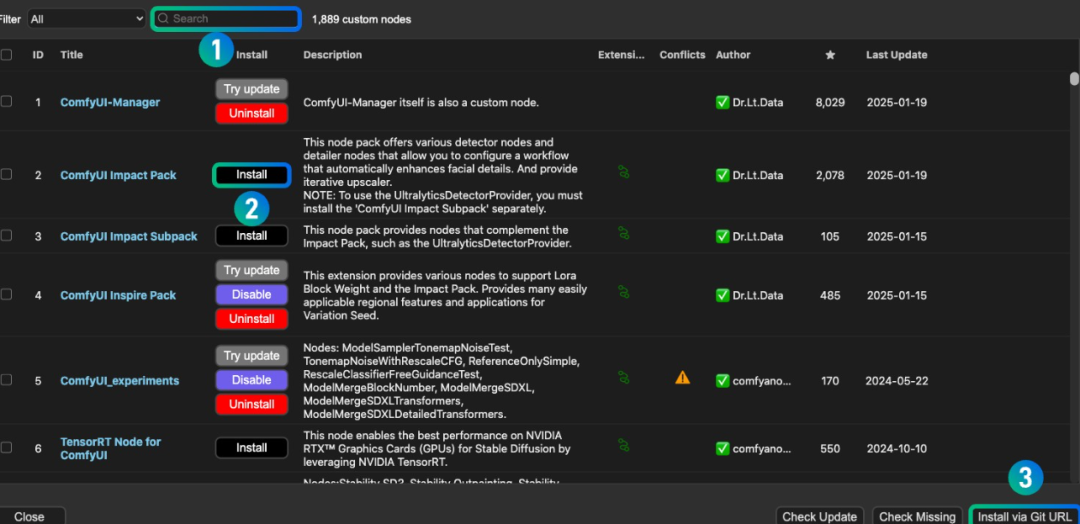This screenshot has width=1080, height=524.
Task: Click the Dr.Lt.Data author in ComfyUI-Manager row
Action: click(x=758, y=103)
